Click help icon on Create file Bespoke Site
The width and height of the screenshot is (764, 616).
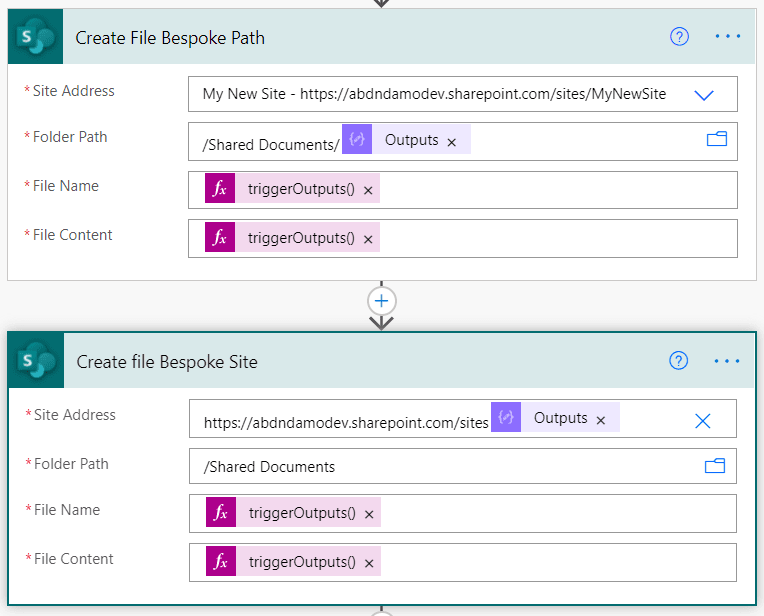pyautogui.click(x=679, y=361)
